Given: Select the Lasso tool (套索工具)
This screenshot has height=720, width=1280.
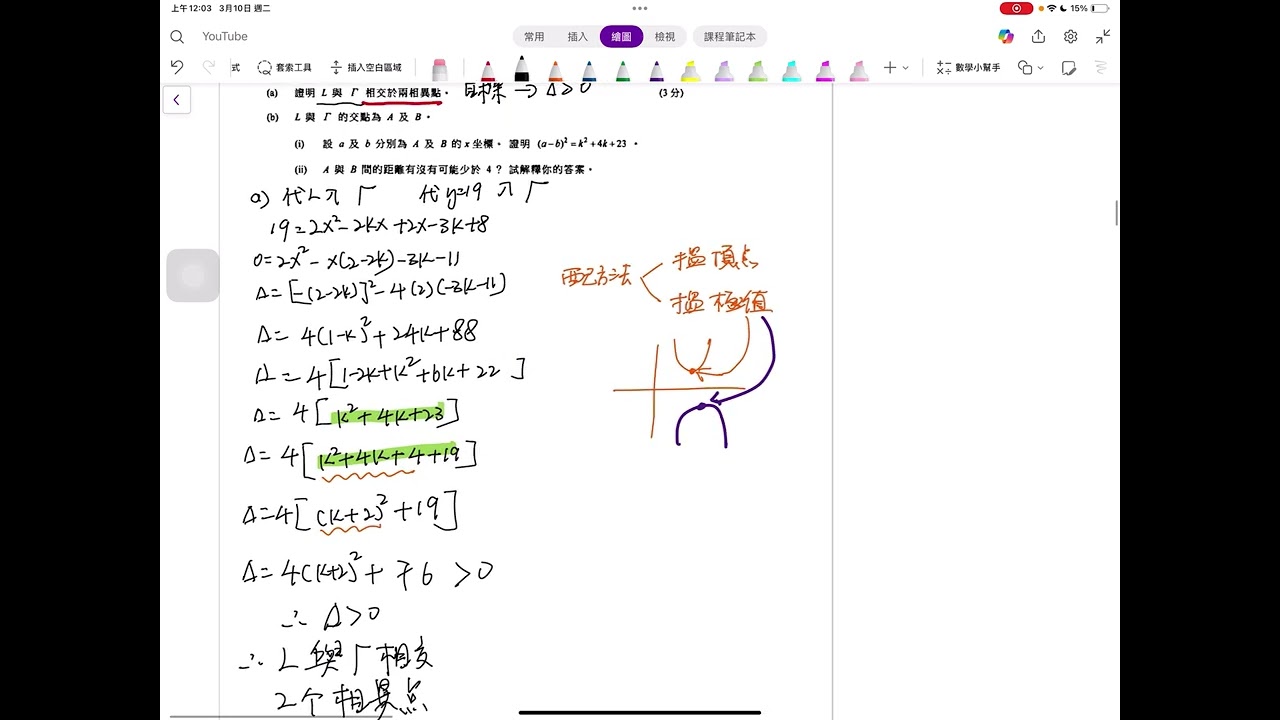Looking at the screenshot, I should 285,68.
